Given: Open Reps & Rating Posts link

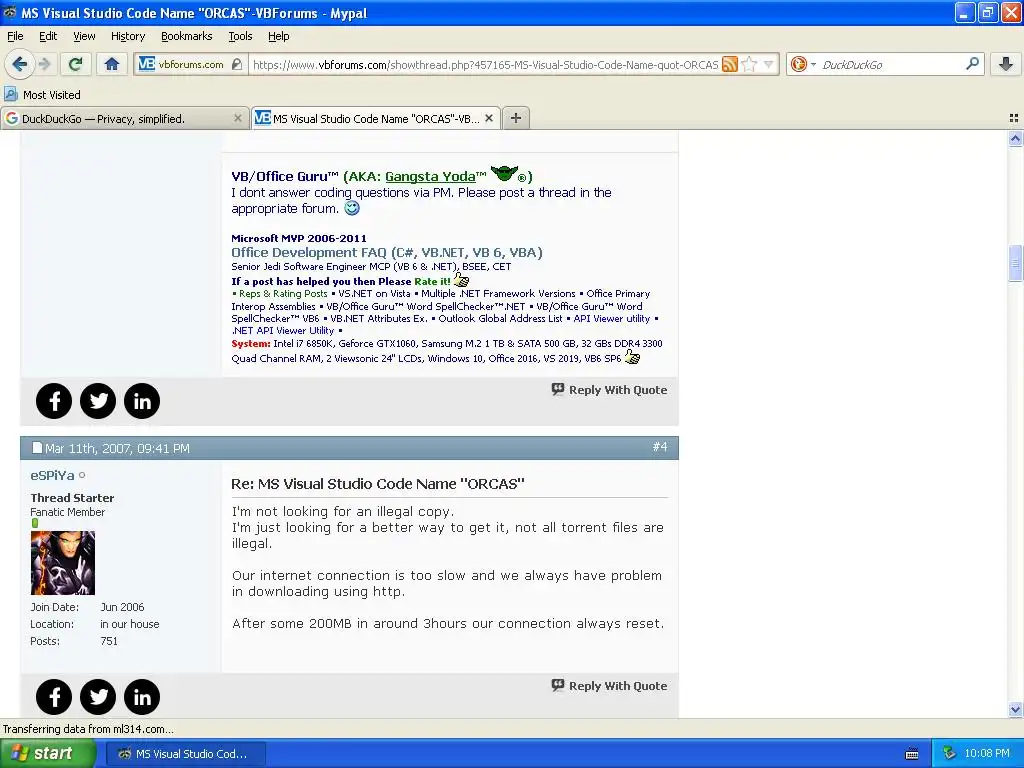Looking at the screenshot, I should pyautogui.click(x=283, y=294).
